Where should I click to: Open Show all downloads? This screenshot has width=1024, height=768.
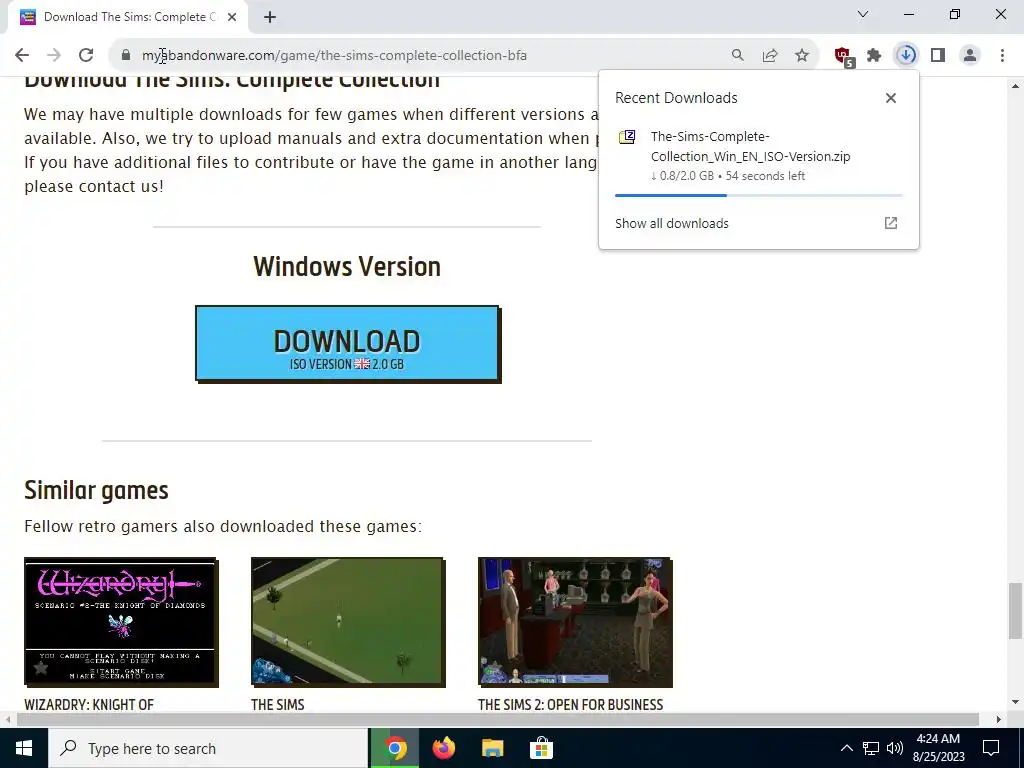671,223
